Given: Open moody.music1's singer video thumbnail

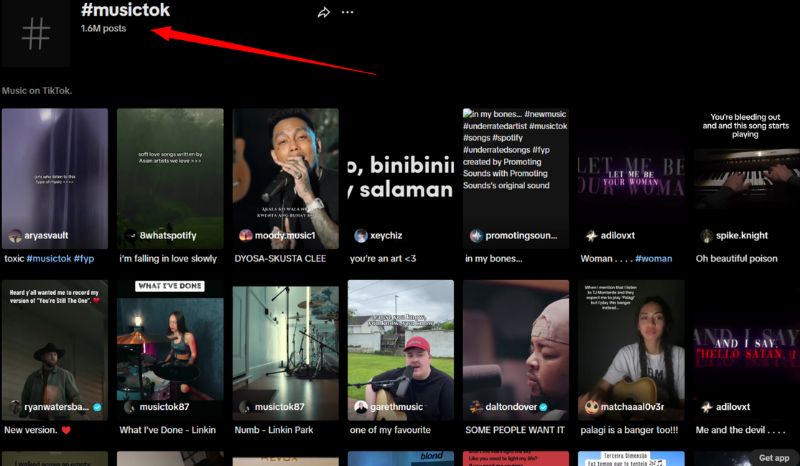Looking at the screenshot, I should pyautogui.click(x=286, y=178).
